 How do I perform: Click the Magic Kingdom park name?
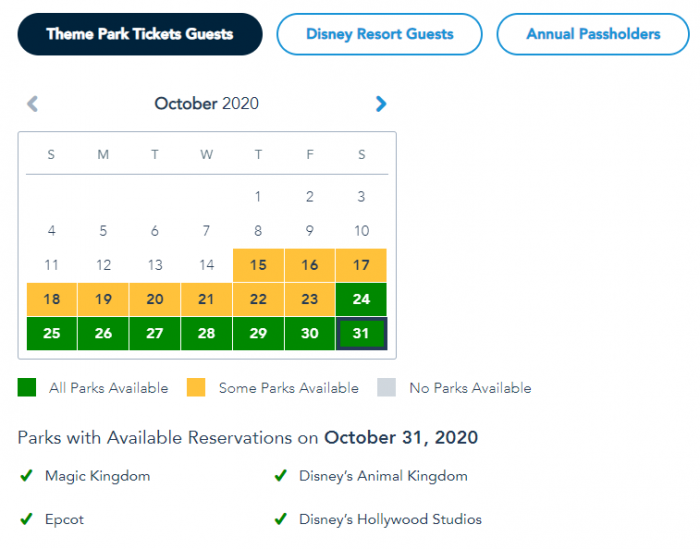tap(97, 476)
